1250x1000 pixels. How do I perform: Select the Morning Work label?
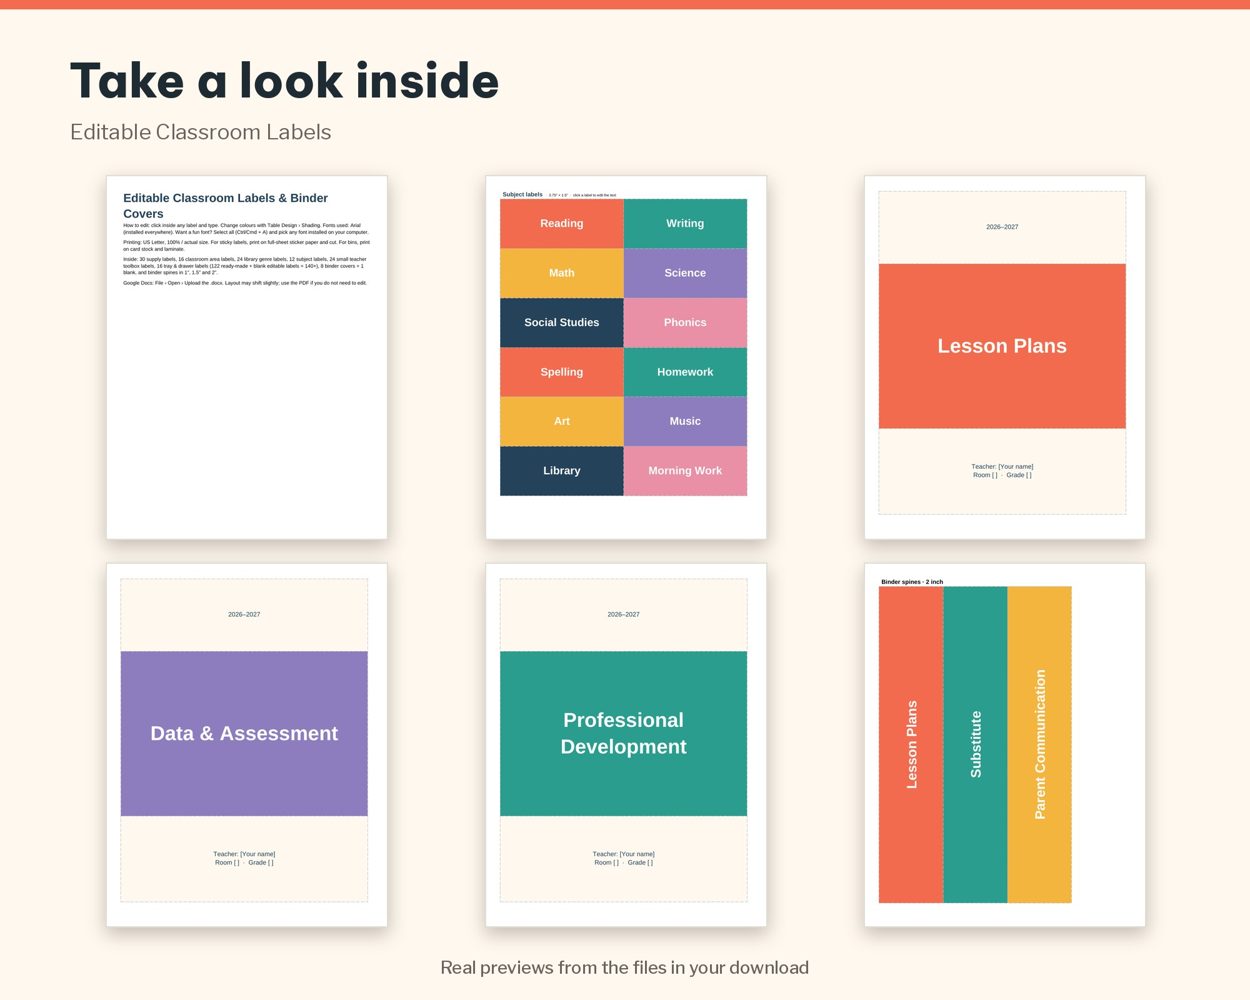tap(685, 471)
